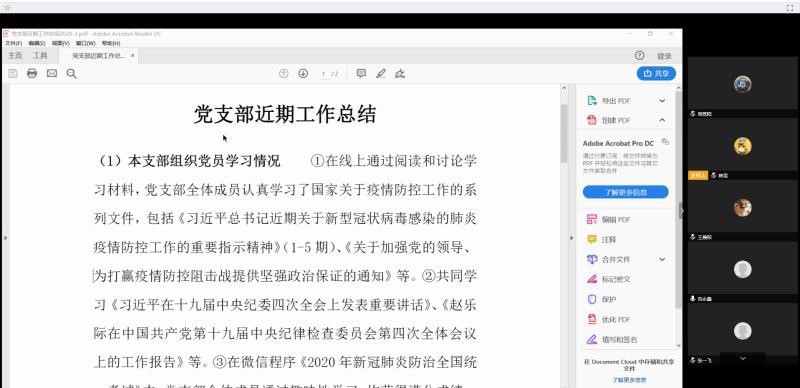Select the host 主持人 participant tile avatar
800x388 pixels.
(x=742, y=146)
